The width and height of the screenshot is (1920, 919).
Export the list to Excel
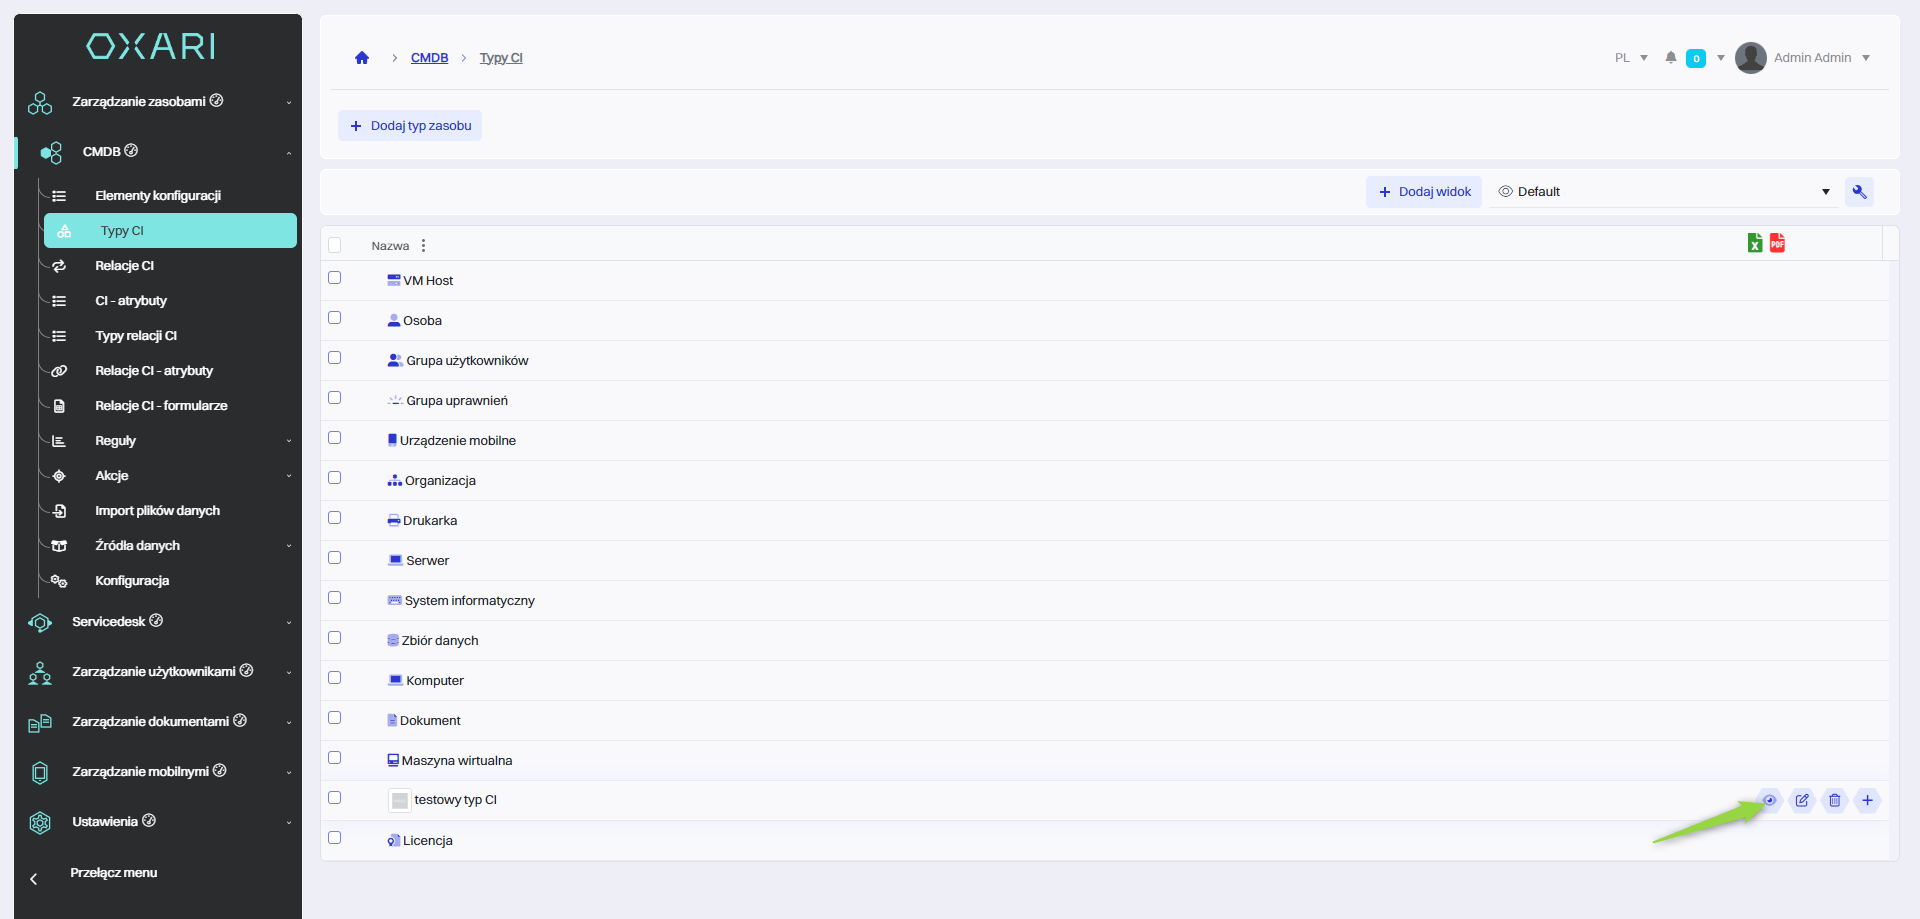pyautogui.click(x=1755, y=243)
